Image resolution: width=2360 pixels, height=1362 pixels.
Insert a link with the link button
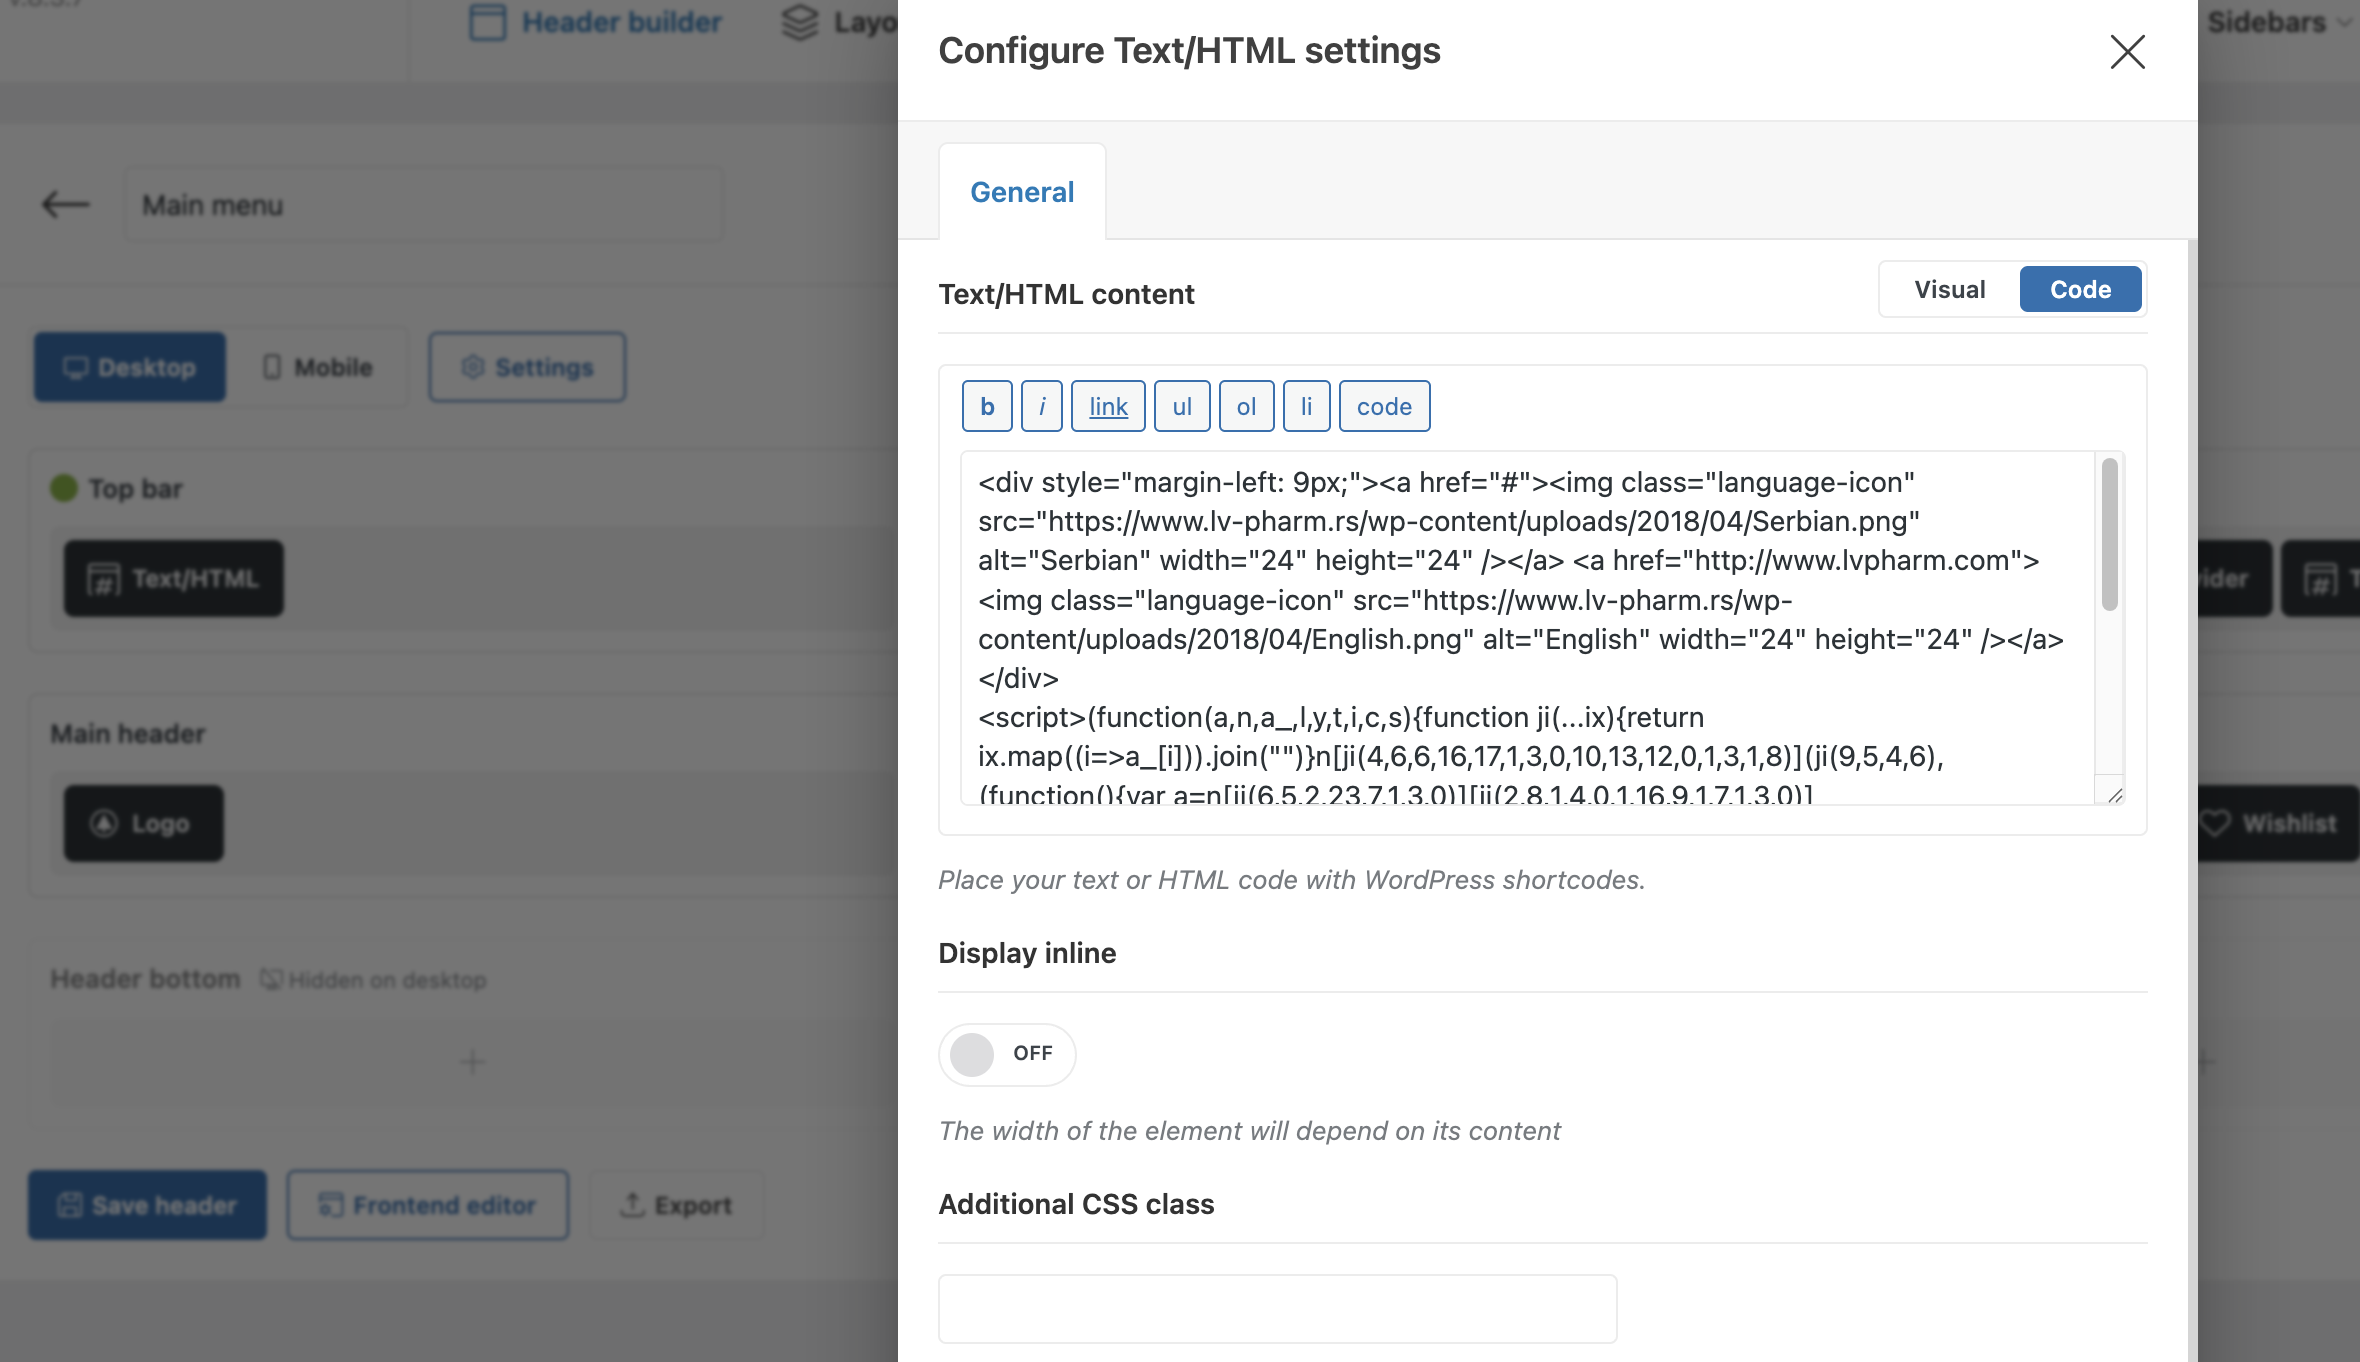coord(1108,406)
